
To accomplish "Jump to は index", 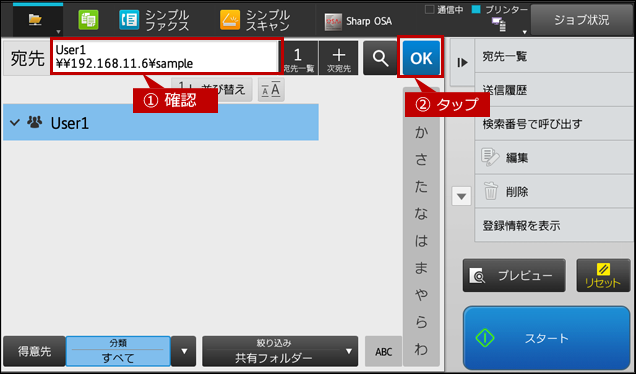I will pyautogui.click(x=421, y=241).
